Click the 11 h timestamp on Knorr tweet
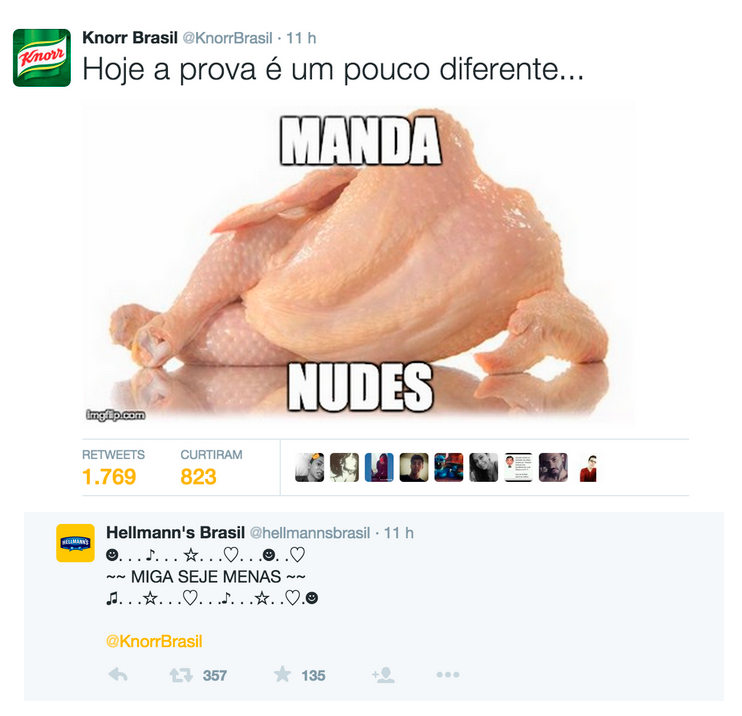Screen dimensions: 742x716 point(301,38)
